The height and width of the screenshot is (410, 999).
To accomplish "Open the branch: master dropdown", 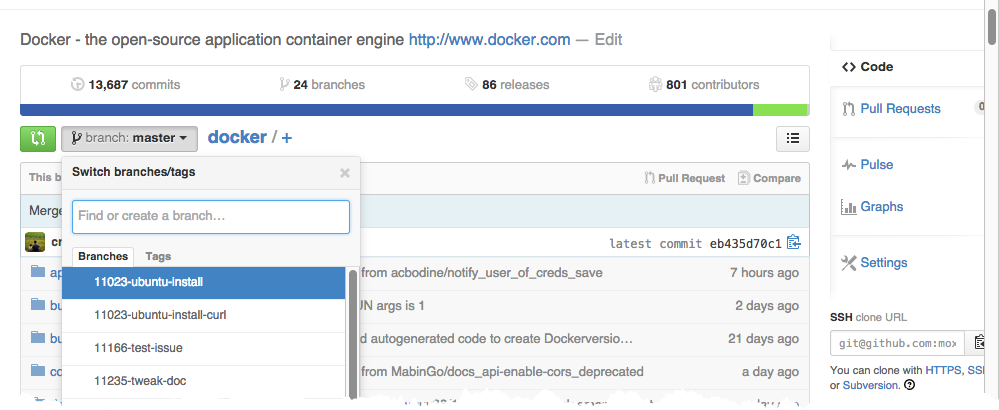I will [129, 139].
